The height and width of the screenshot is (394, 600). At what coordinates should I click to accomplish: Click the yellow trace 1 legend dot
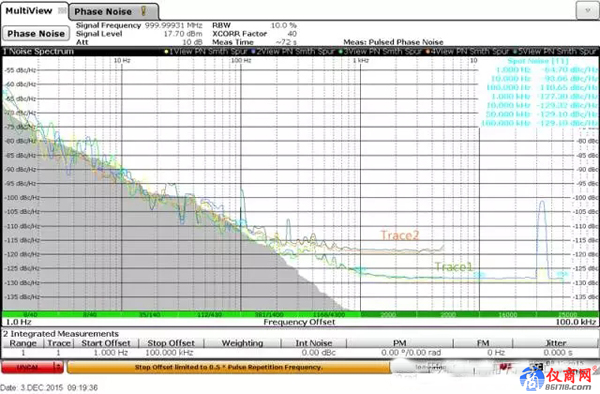tap(166, 52)
